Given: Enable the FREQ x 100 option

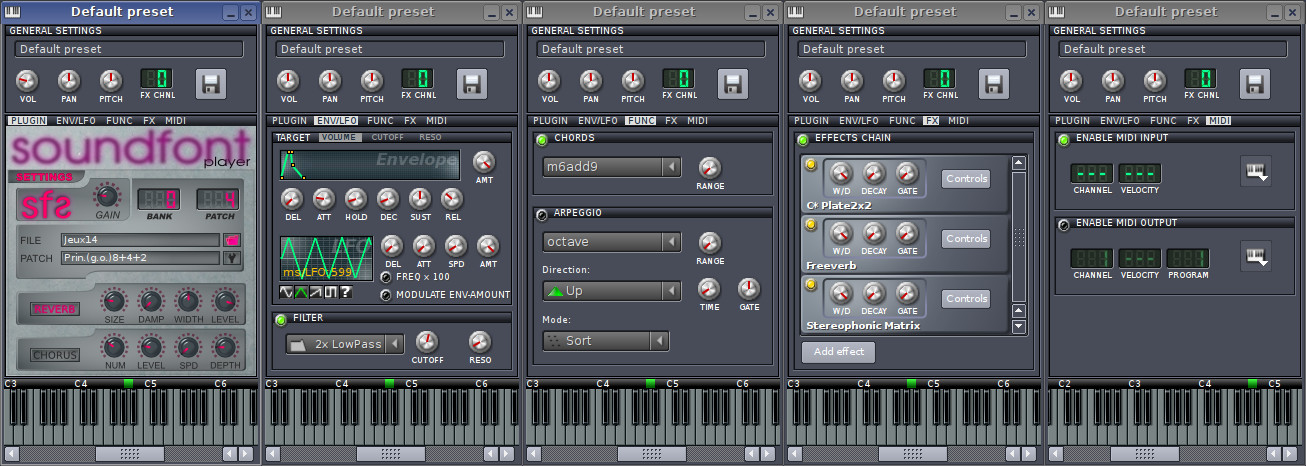Looking at the screenshot, I should coord(386,276).
